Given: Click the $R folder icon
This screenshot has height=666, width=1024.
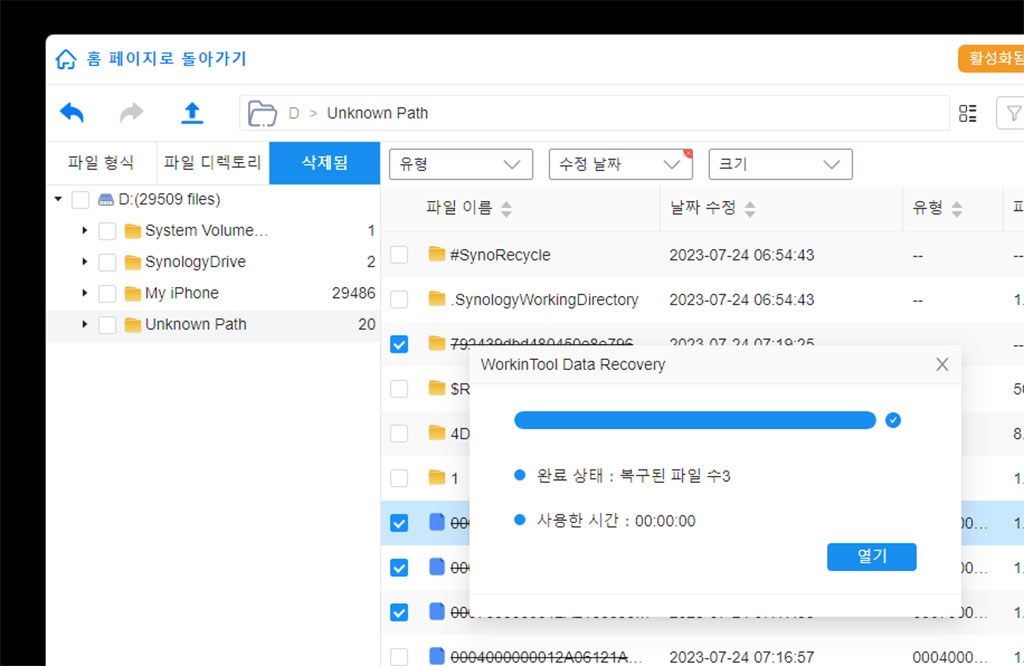Looking at the screenshot, I should tap(437, 388).
